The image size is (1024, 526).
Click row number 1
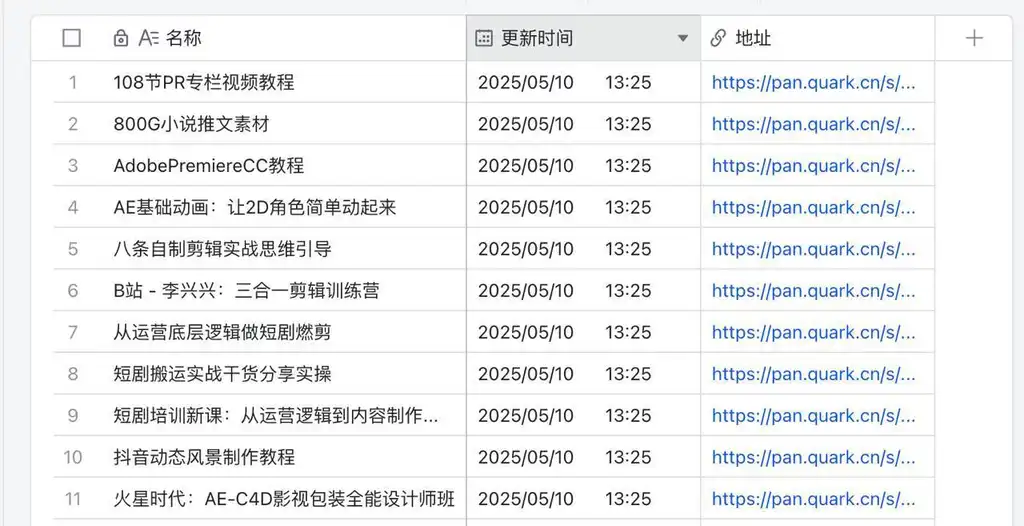click(x=72, y=82)
